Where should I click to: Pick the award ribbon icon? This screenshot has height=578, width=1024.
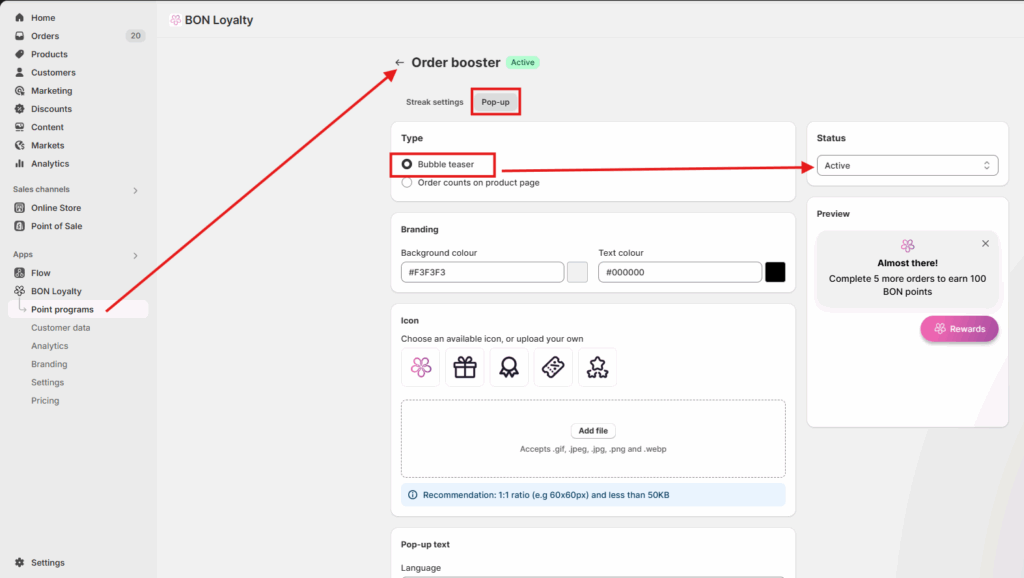click(509, 368)
